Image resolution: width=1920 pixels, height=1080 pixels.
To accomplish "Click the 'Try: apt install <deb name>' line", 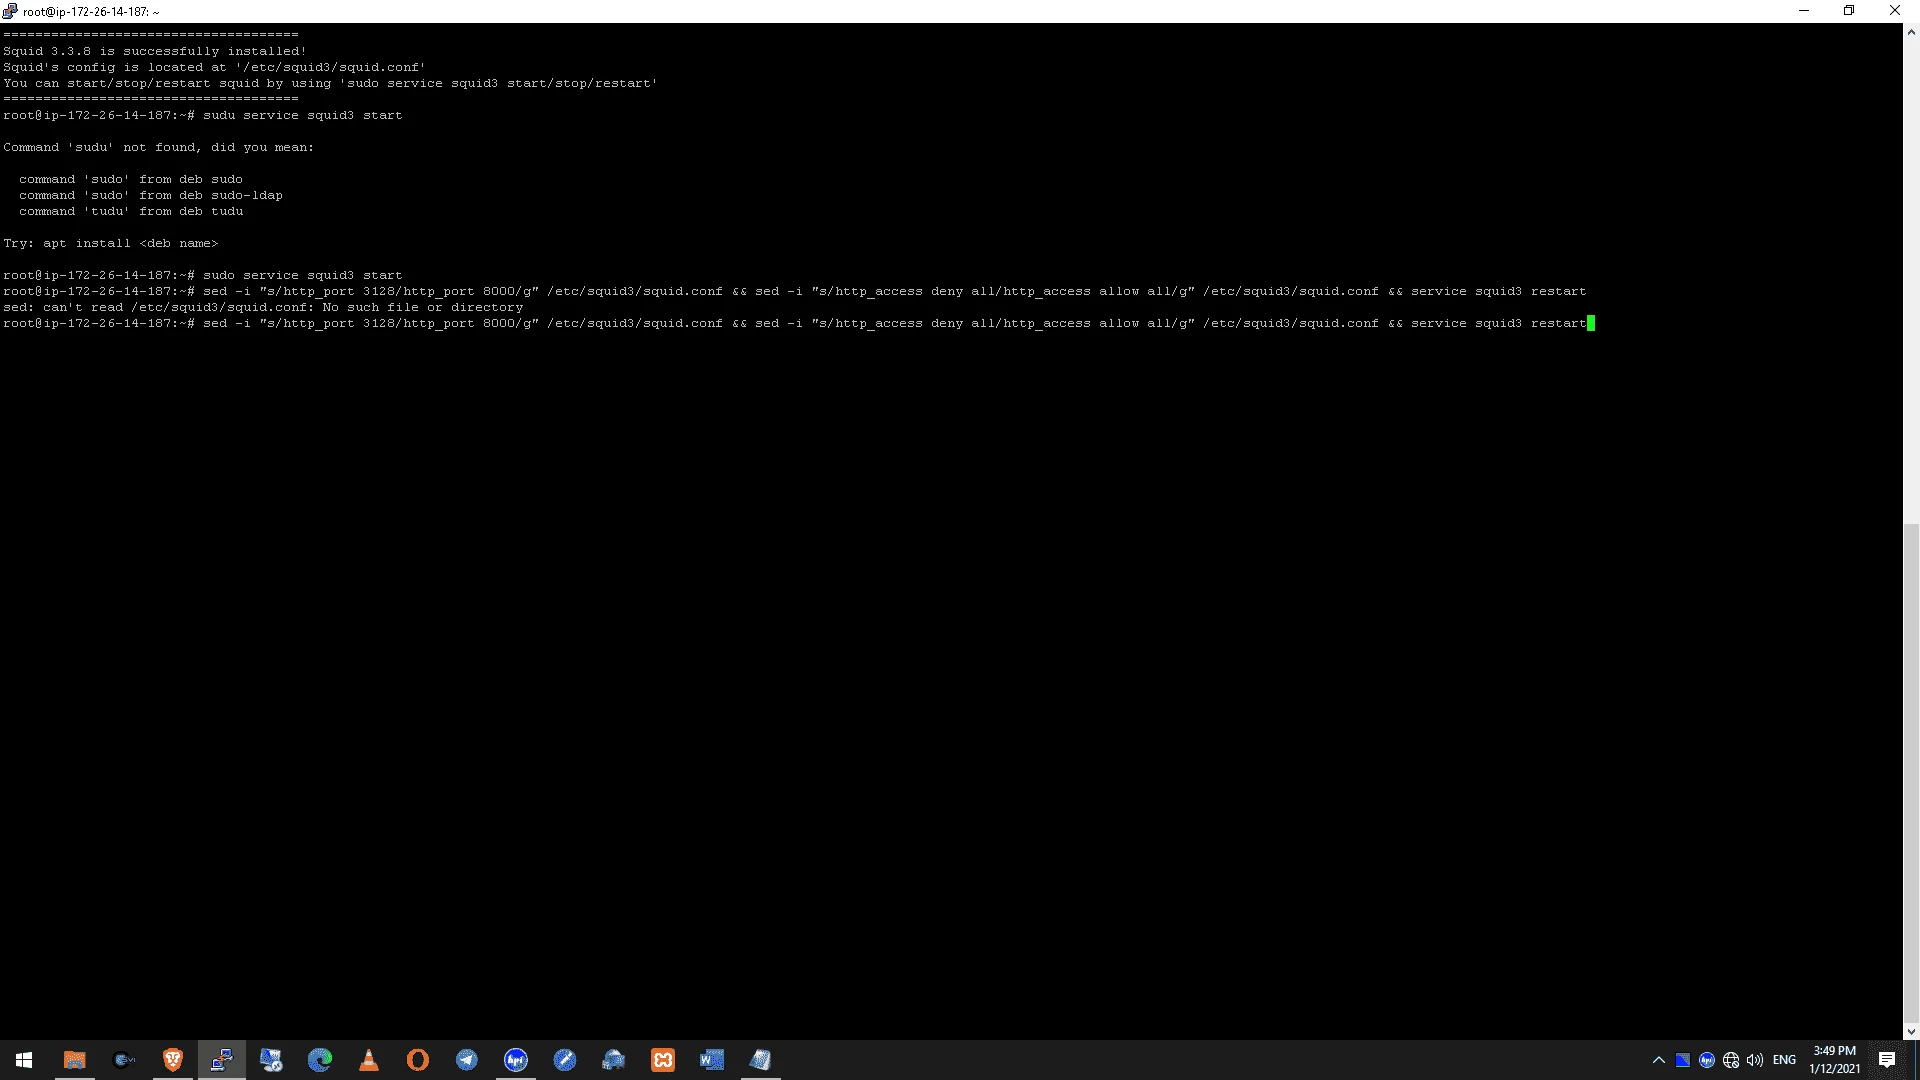I will click(111, 243).
